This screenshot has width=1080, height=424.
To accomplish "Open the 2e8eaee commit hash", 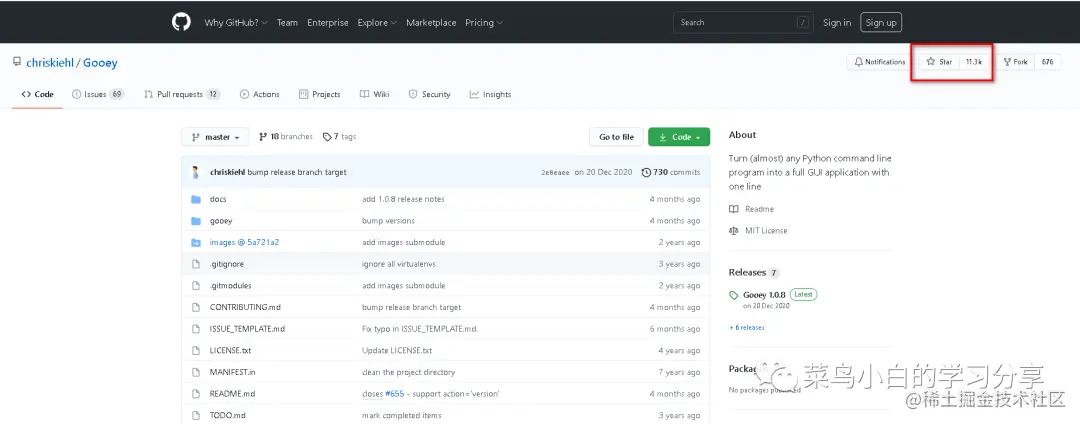I will (x=555, y=173).
